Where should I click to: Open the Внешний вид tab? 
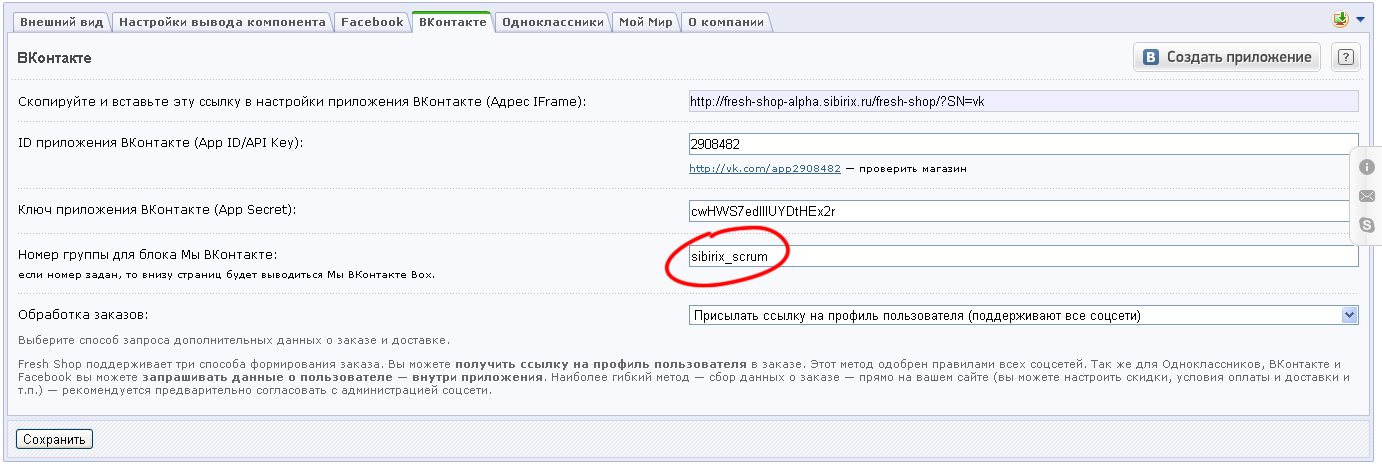click(x=60, y=21)
